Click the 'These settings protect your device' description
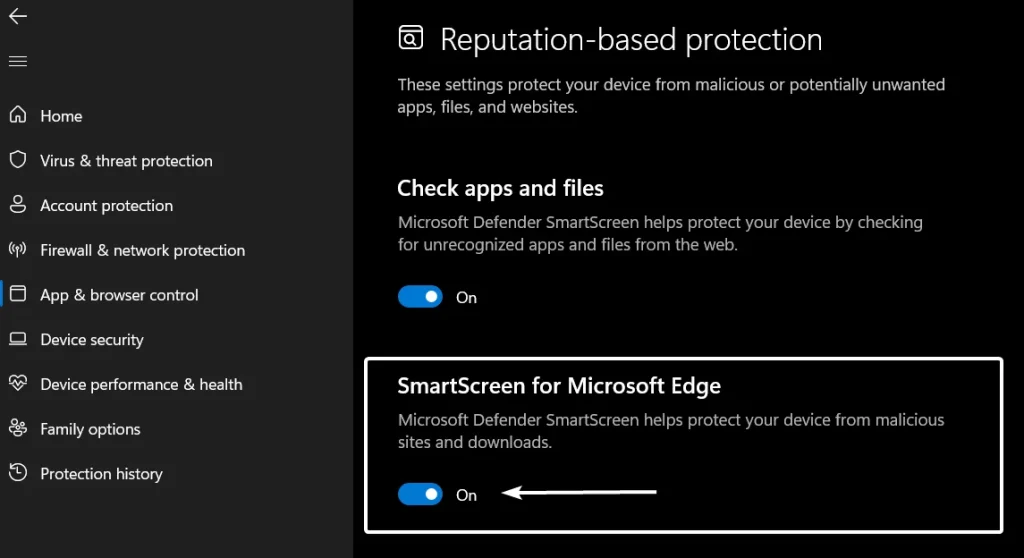Screen dimensions: 1024x558 [671, 95]
